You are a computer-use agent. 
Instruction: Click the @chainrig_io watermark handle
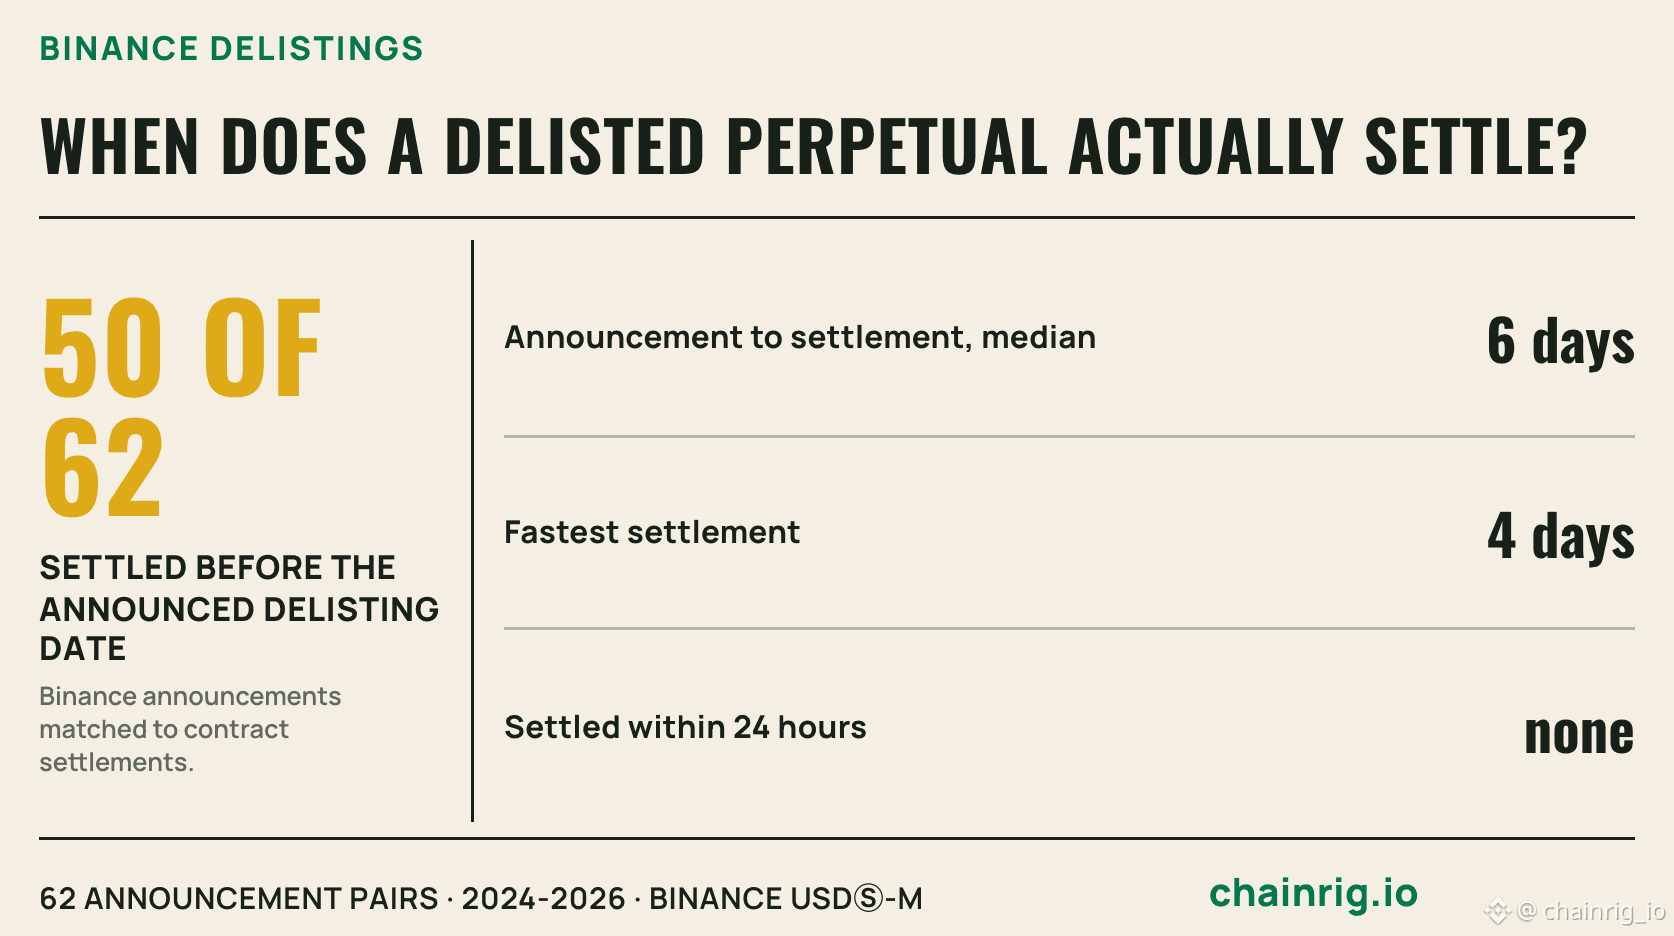point(1591,911)
